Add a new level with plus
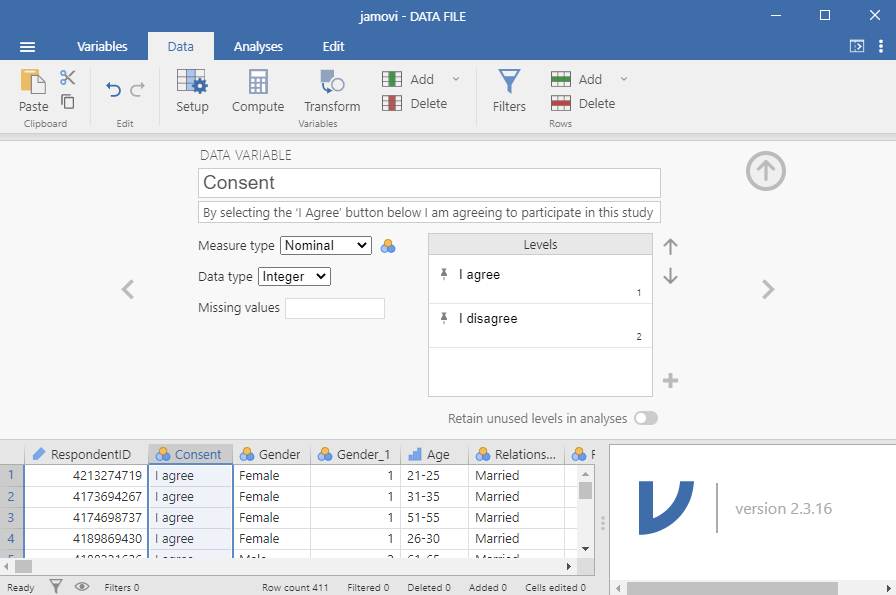This screenshot has width=896, height=595. (670, 380)
